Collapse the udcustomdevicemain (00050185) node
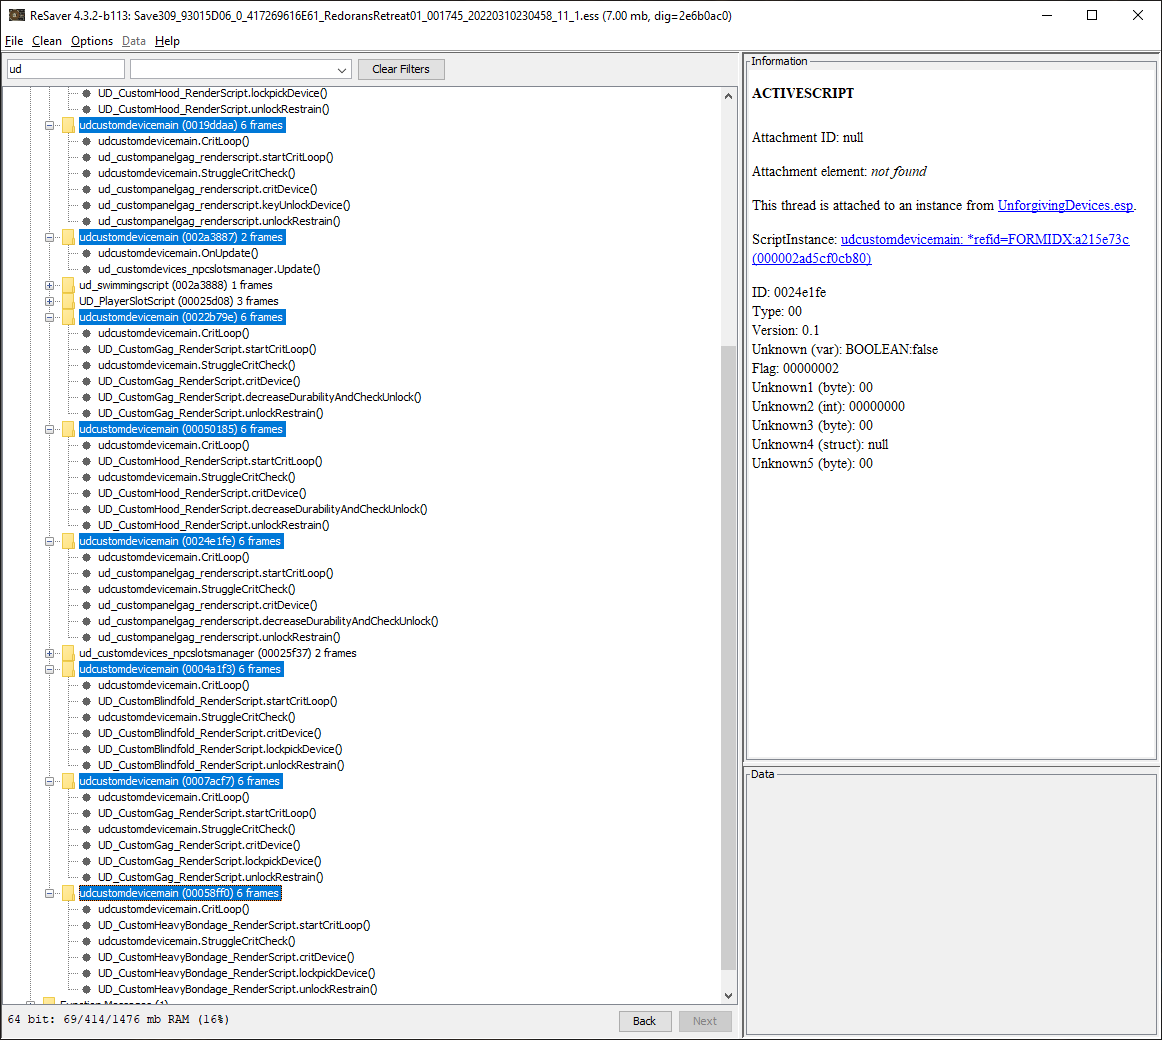Screen dimensions: 1162x1040 49,429
